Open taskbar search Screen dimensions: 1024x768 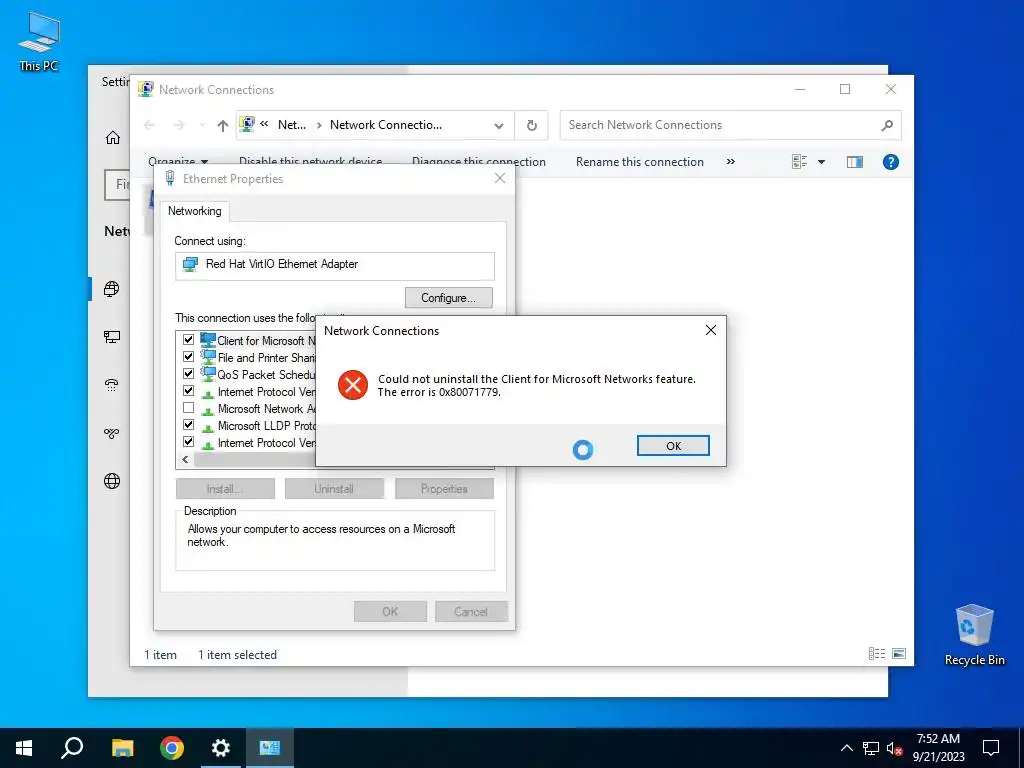pyautogui.click(x=72, y=748)
